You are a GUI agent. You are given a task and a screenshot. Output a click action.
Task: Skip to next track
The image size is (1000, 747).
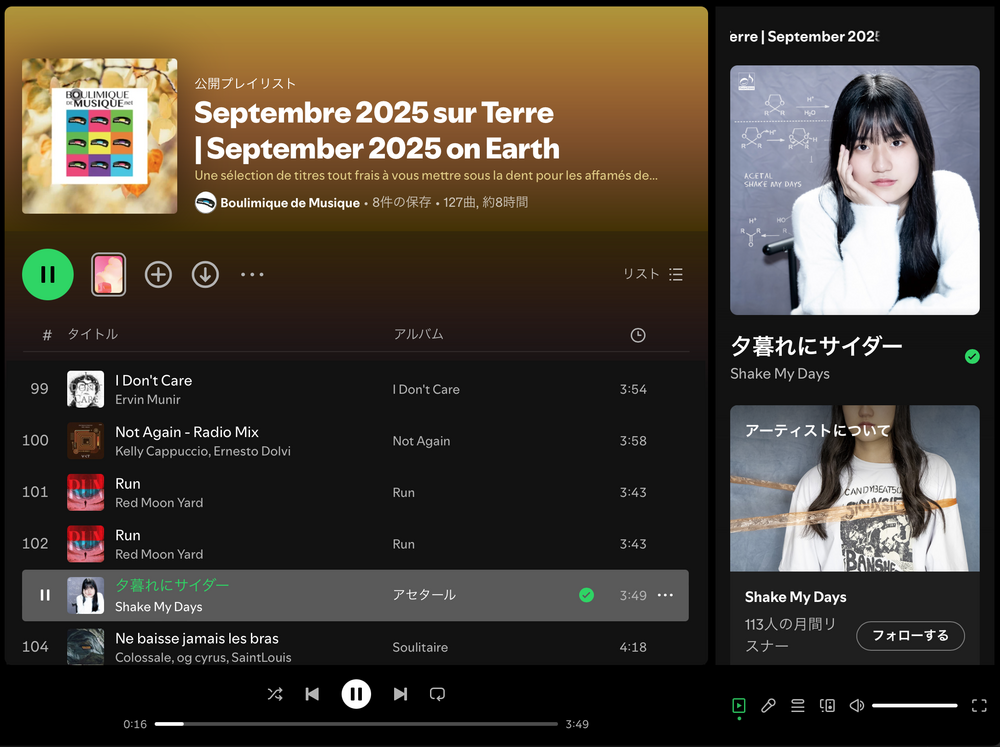(400, 694)
